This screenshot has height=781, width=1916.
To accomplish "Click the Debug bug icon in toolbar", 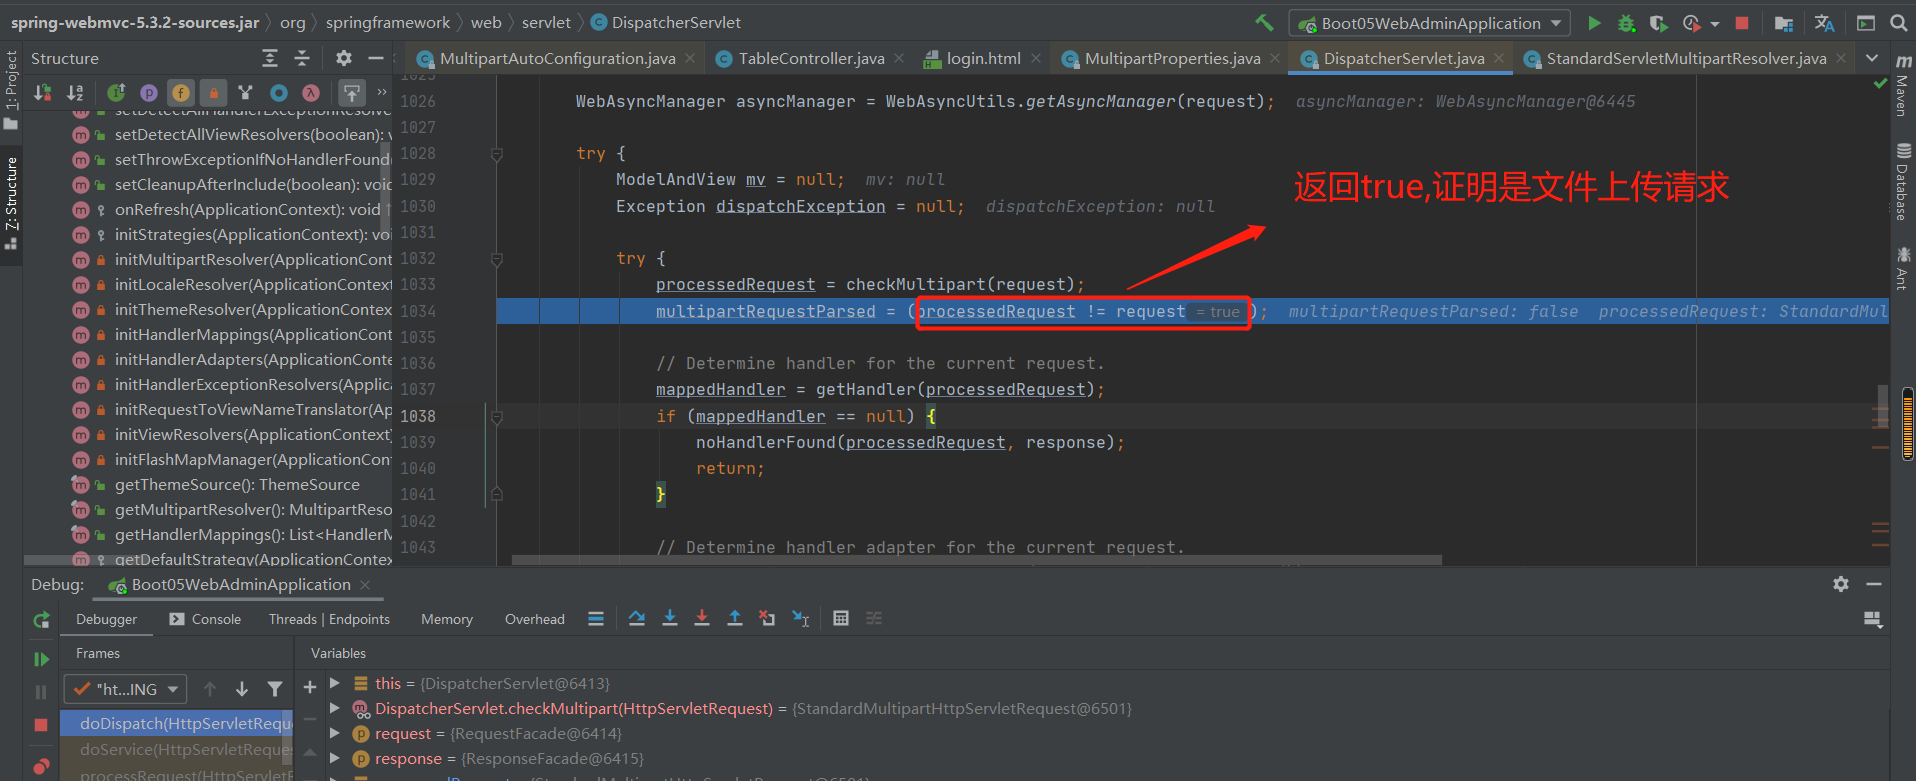I will tap(1627, 22).
